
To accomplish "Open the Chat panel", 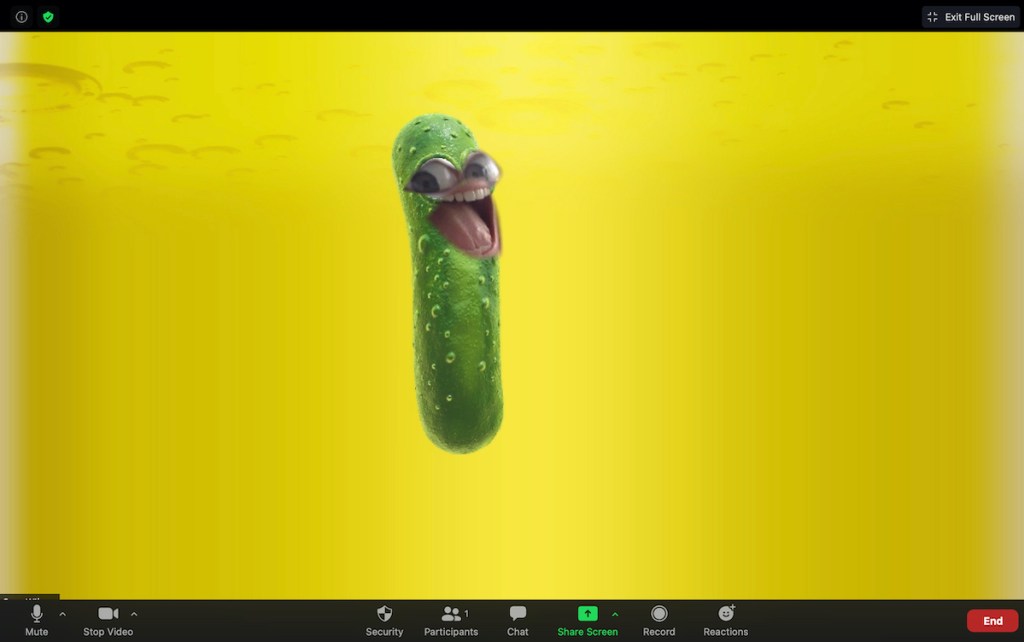I will pyautogui.click(x=517, y=613).
